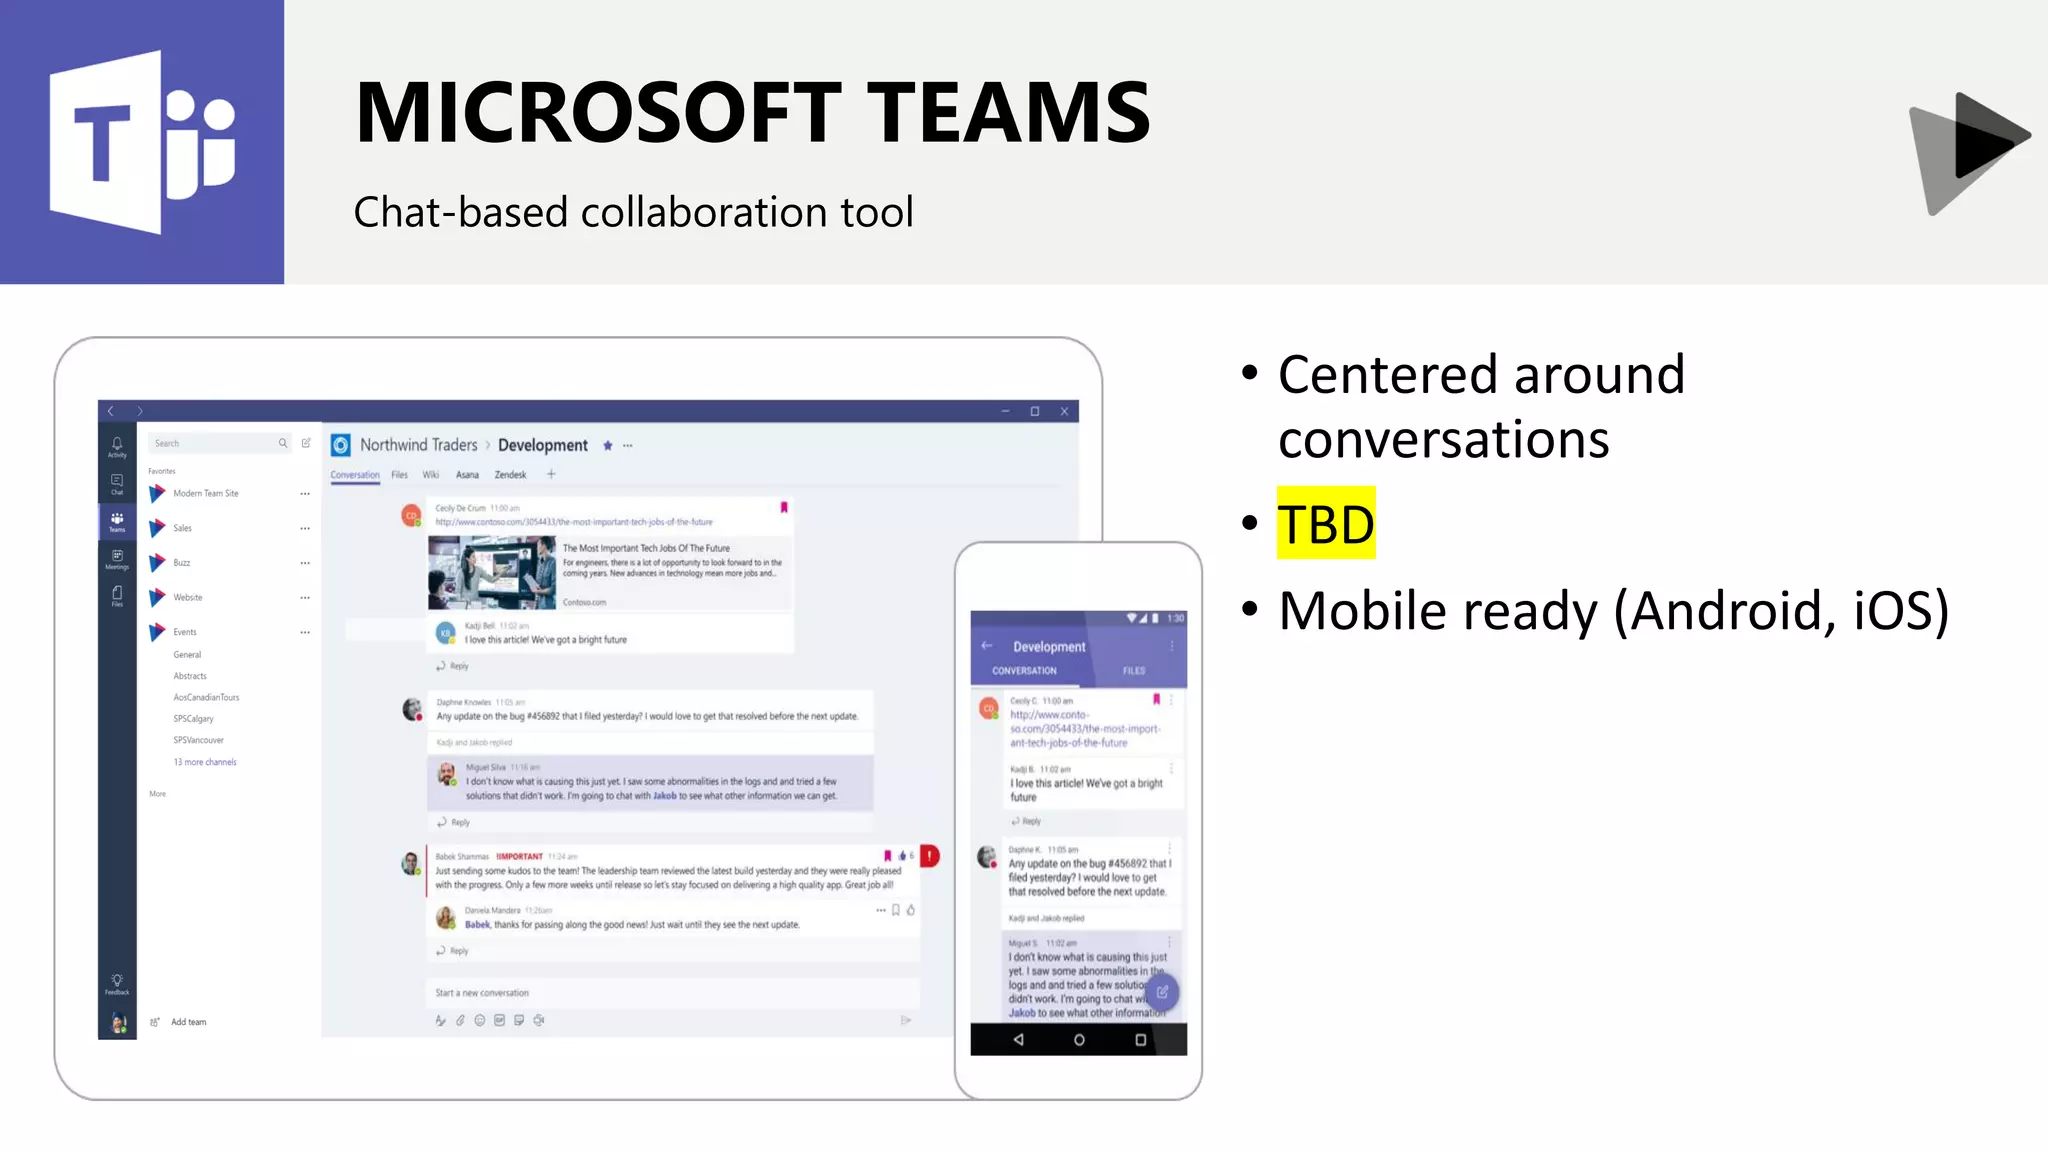Image resolution: width=2048 pixels, height=1152 pixels.
Task: Select the Teams icon in left rail
Action: tap(117, 521)
